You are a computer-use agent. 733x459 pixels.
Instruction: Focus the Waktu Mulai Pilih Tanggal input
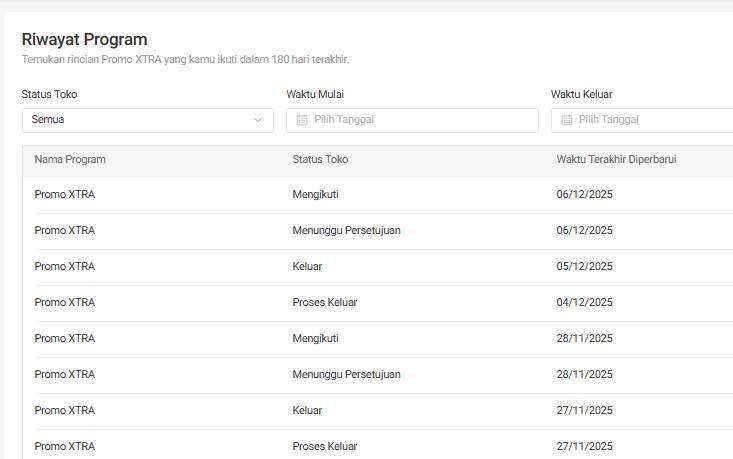(x=420, y=120)
